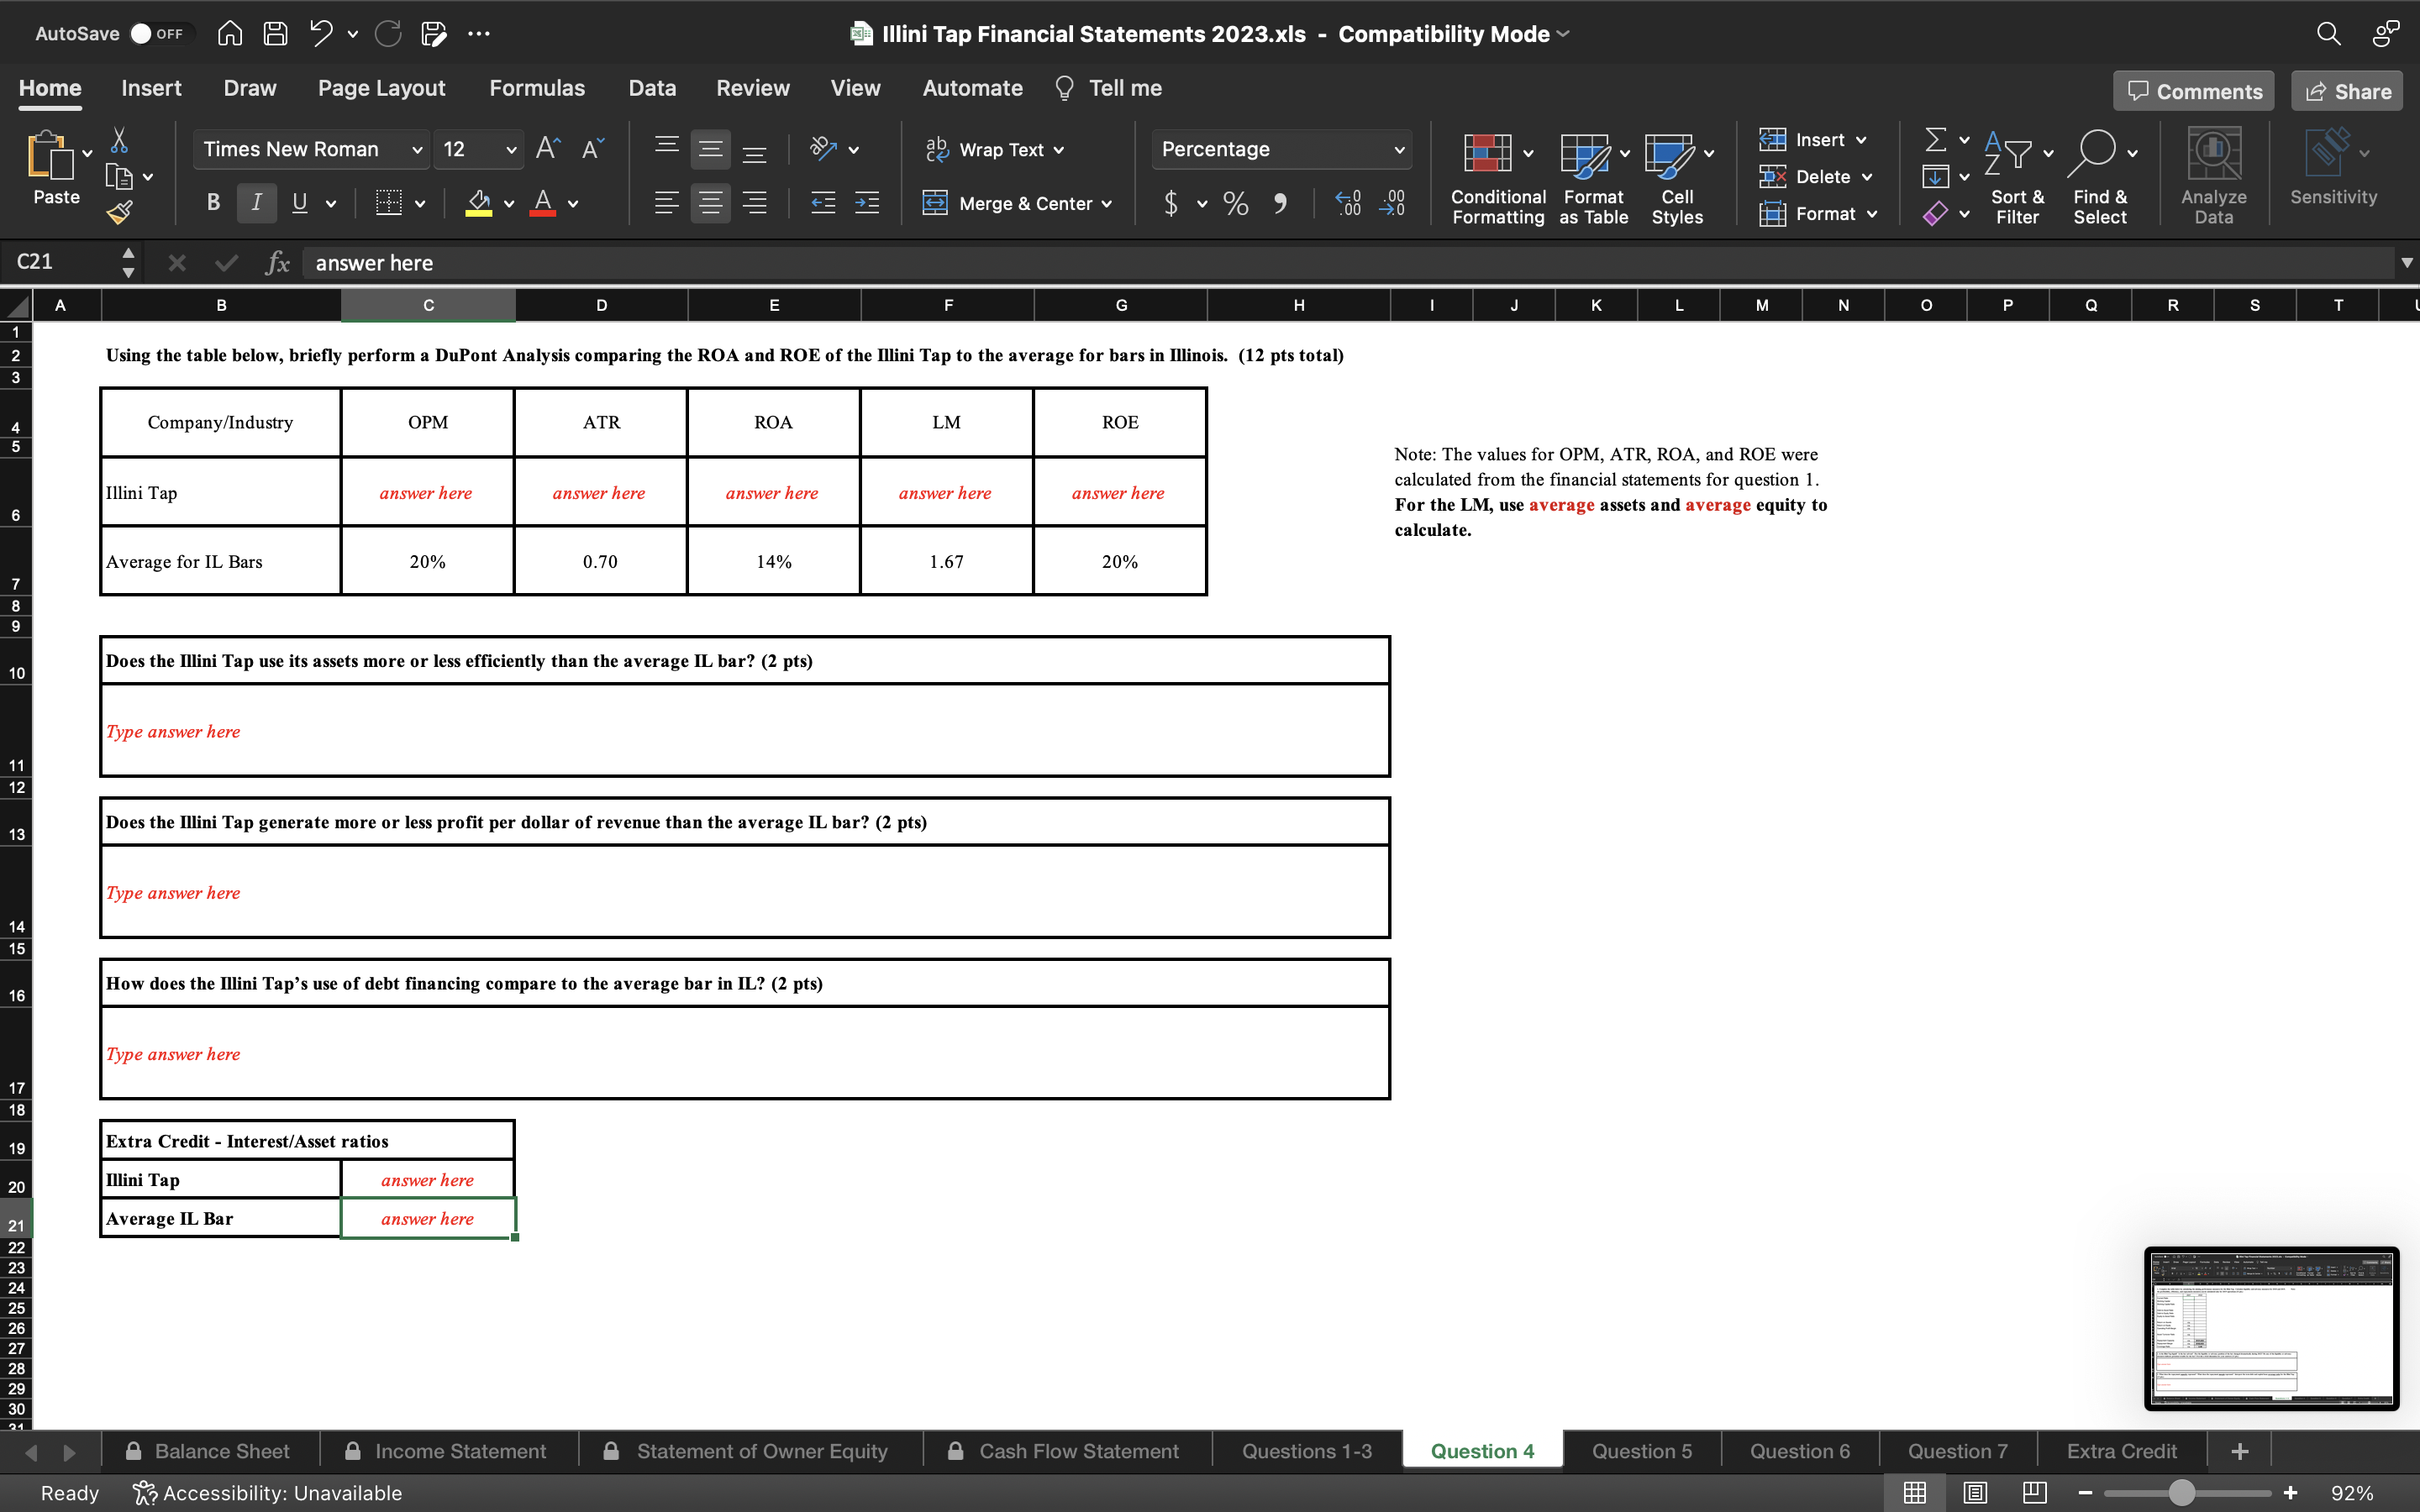Click the Comments button
Image resolution: width=2420 pixels, height=1512 pixels.
click(2193, 90)
